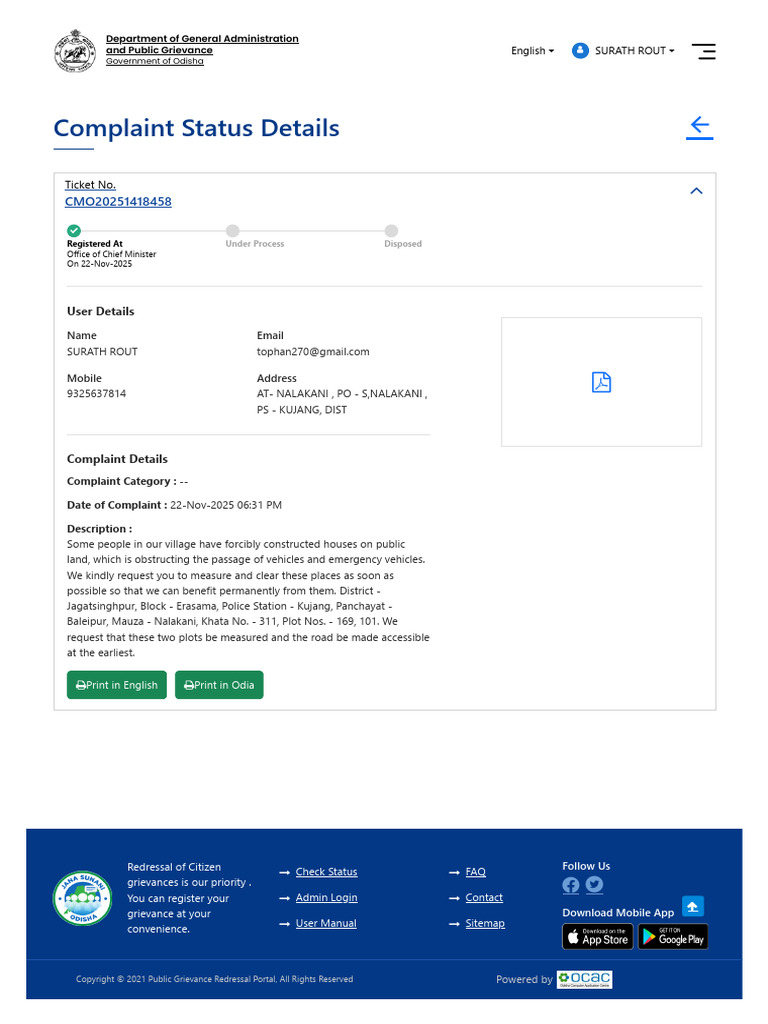Click the green Registered checkmark step
This screenshot has width=768, height=1024.
click(74, 231)
